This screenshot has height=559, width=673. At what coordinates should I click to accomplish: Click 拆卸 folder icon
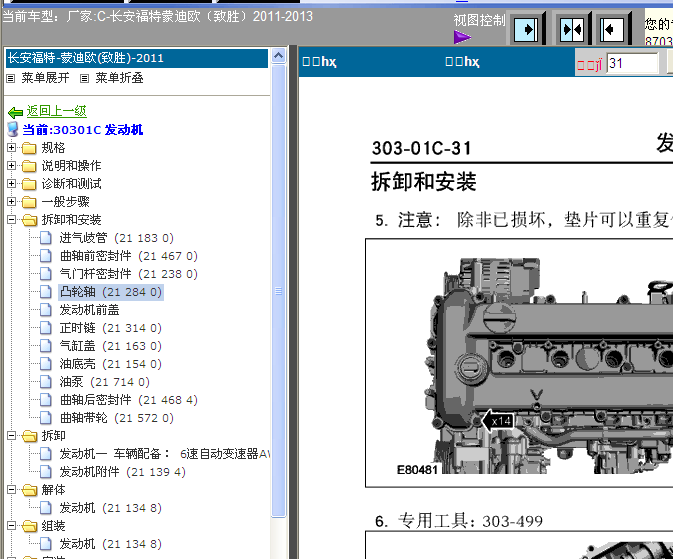30,436
